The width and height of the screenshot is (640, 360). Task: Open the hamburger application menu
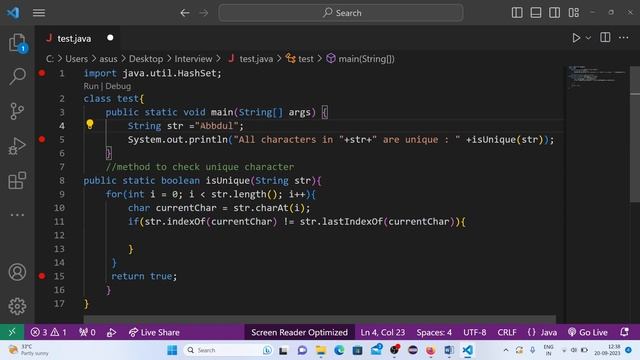click(39, 13)
